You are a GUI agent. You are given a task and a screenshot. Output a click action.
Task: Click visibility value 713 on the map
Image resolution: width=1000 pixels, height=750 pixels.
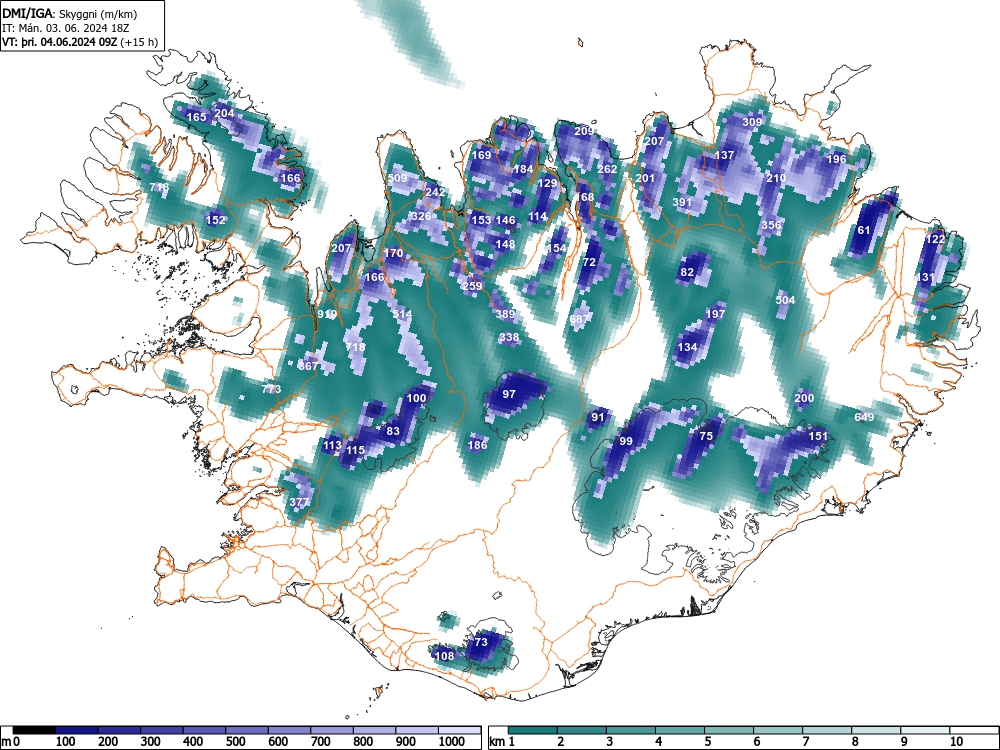click(x=159, y=187)
